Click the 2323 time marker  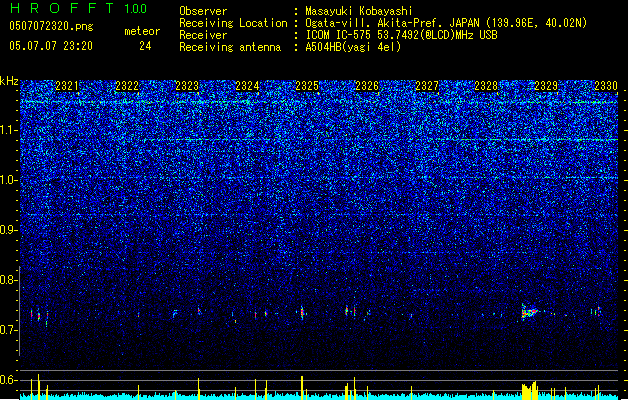(x=187, y=86)
